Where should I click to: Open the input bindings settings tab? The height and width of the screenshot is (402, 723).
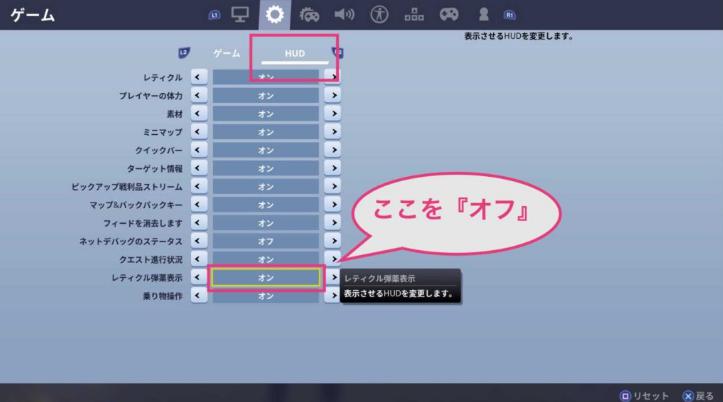tap(414, 15)
